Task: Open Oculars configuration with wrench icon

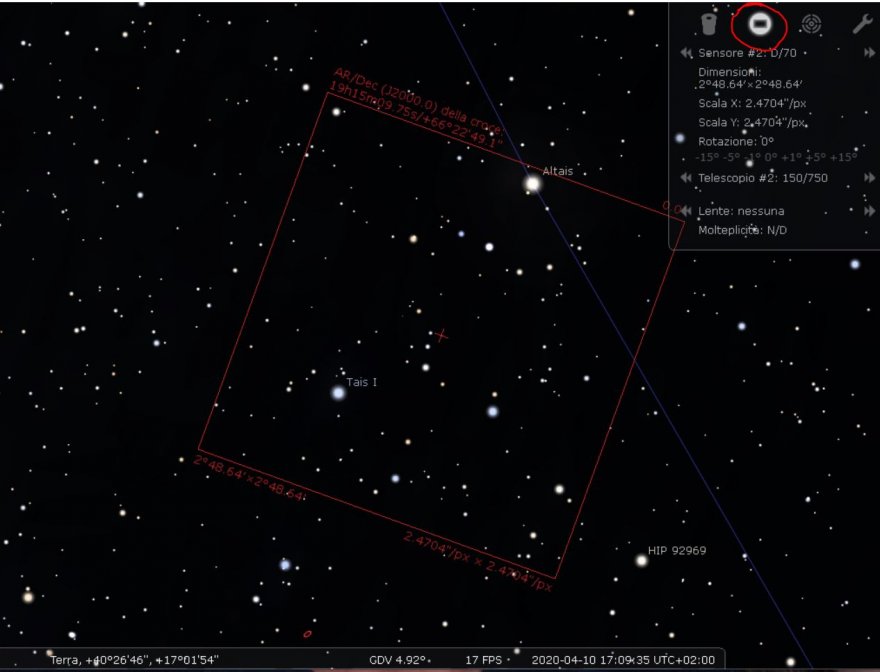Action: coord(862,24)
